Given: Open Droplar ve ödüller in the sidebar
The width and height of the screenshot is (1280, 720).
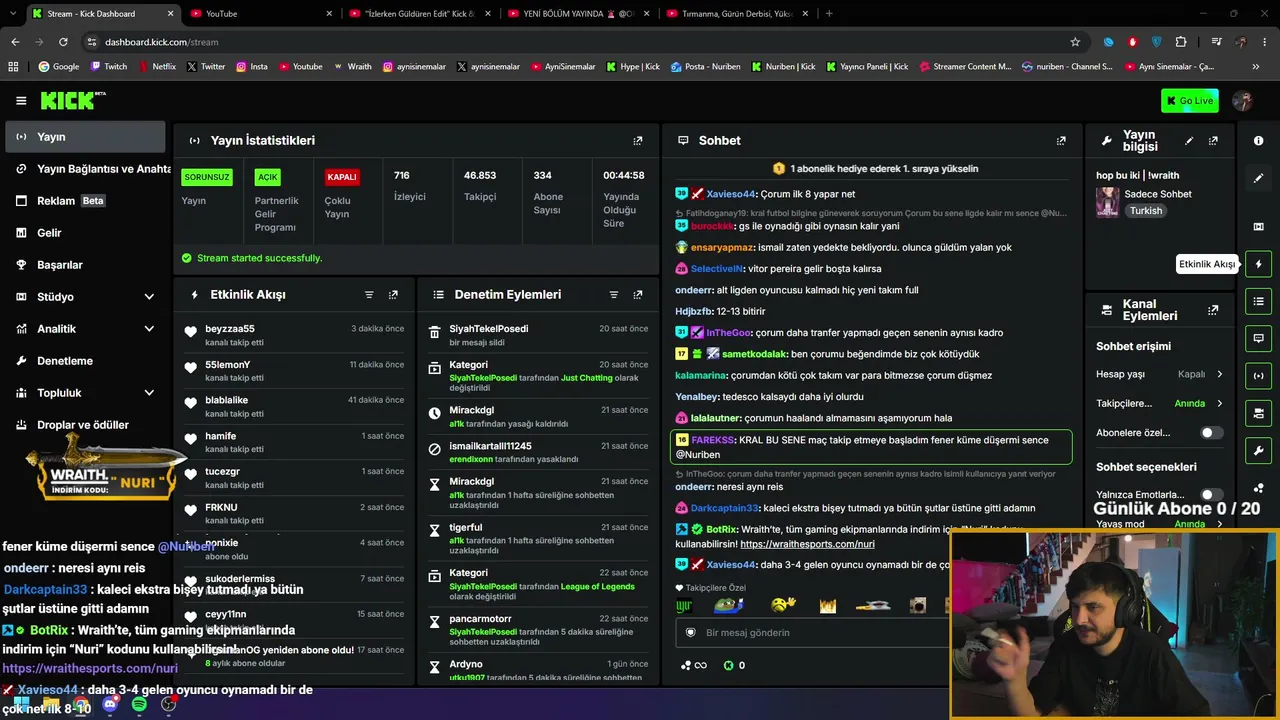Looking at the screenshot, I should 85,425.
